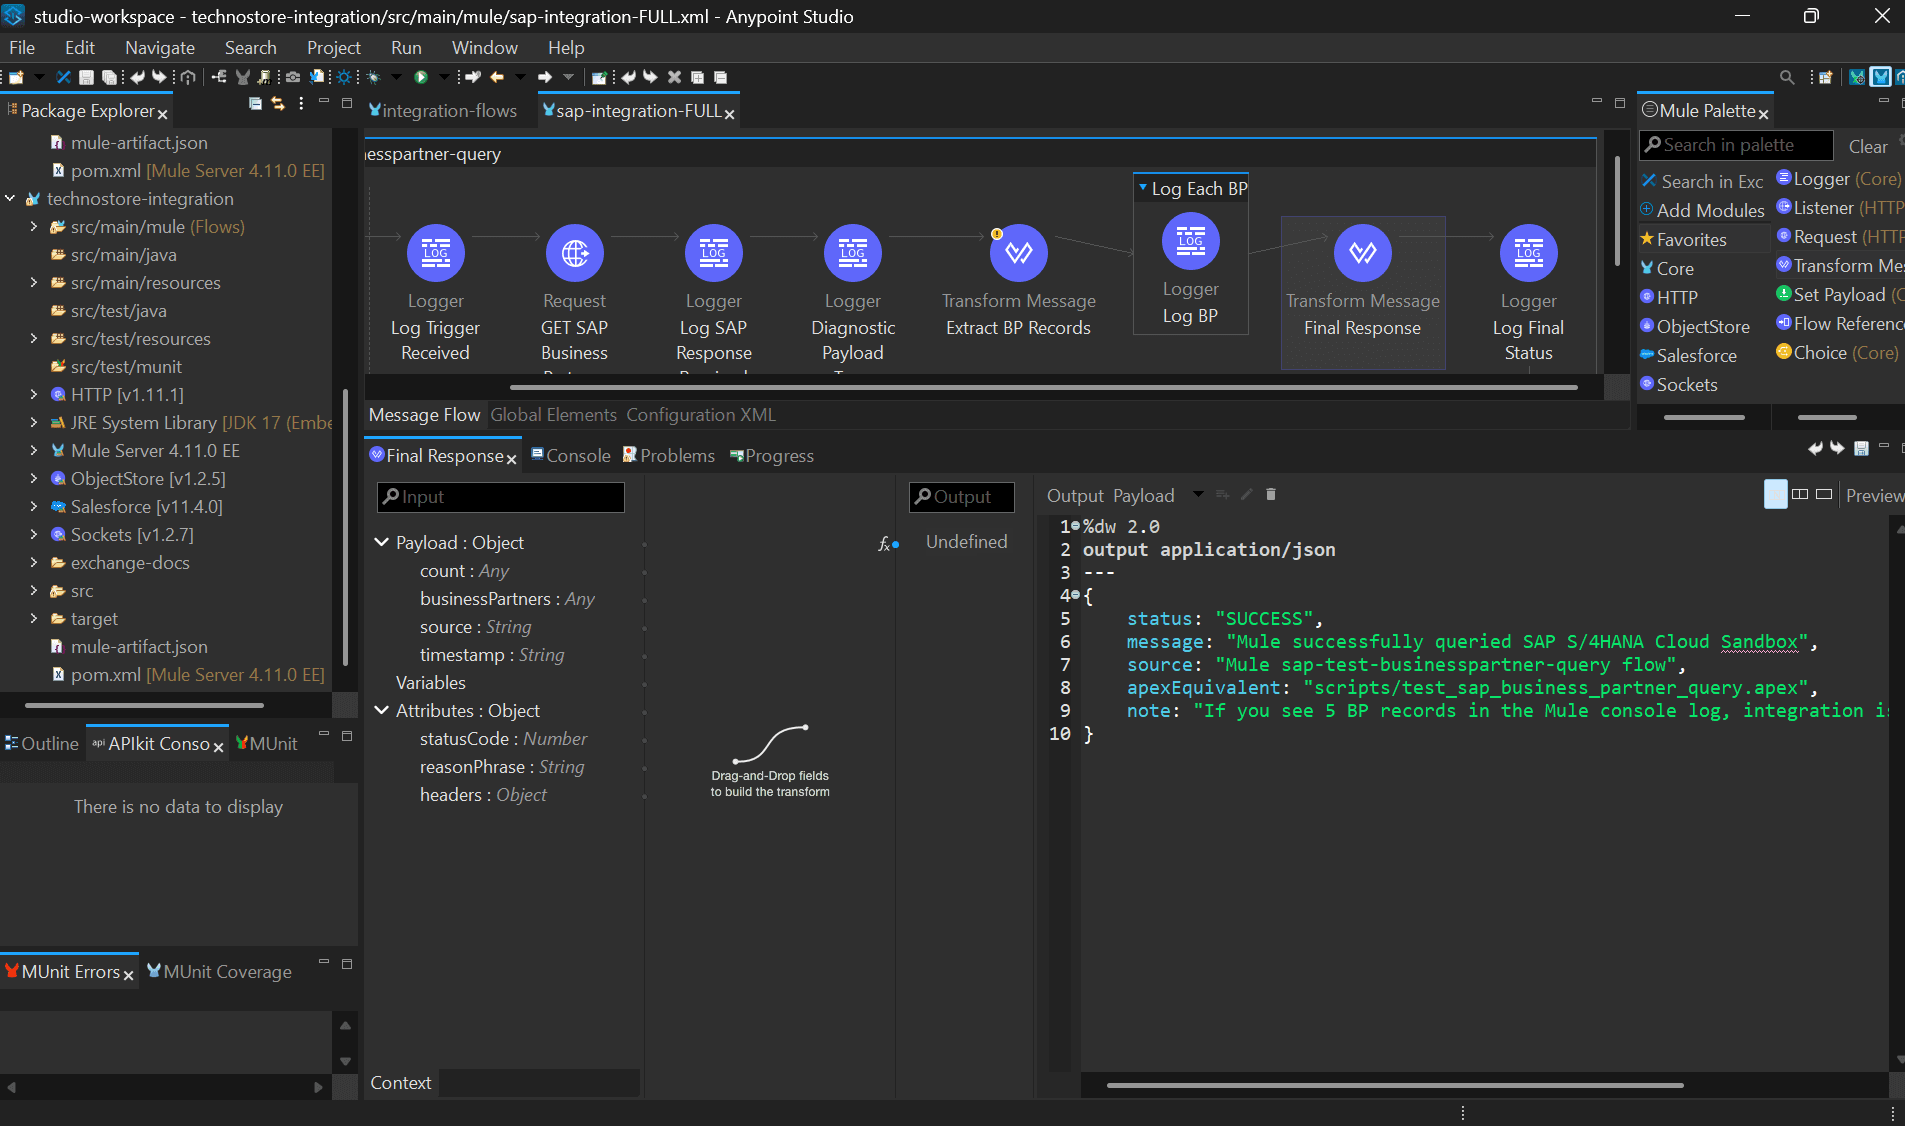Click the Redo arrow in main toolbar
Image resolution: width=1905 pixels, height=1126 pixels.
point(159,77)
